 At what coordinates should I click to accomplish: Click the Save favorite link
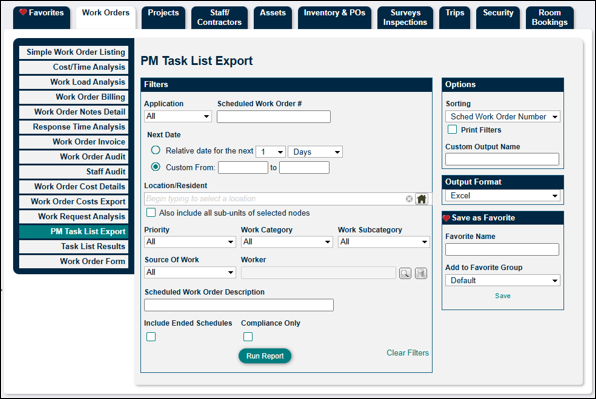(502, 296)
